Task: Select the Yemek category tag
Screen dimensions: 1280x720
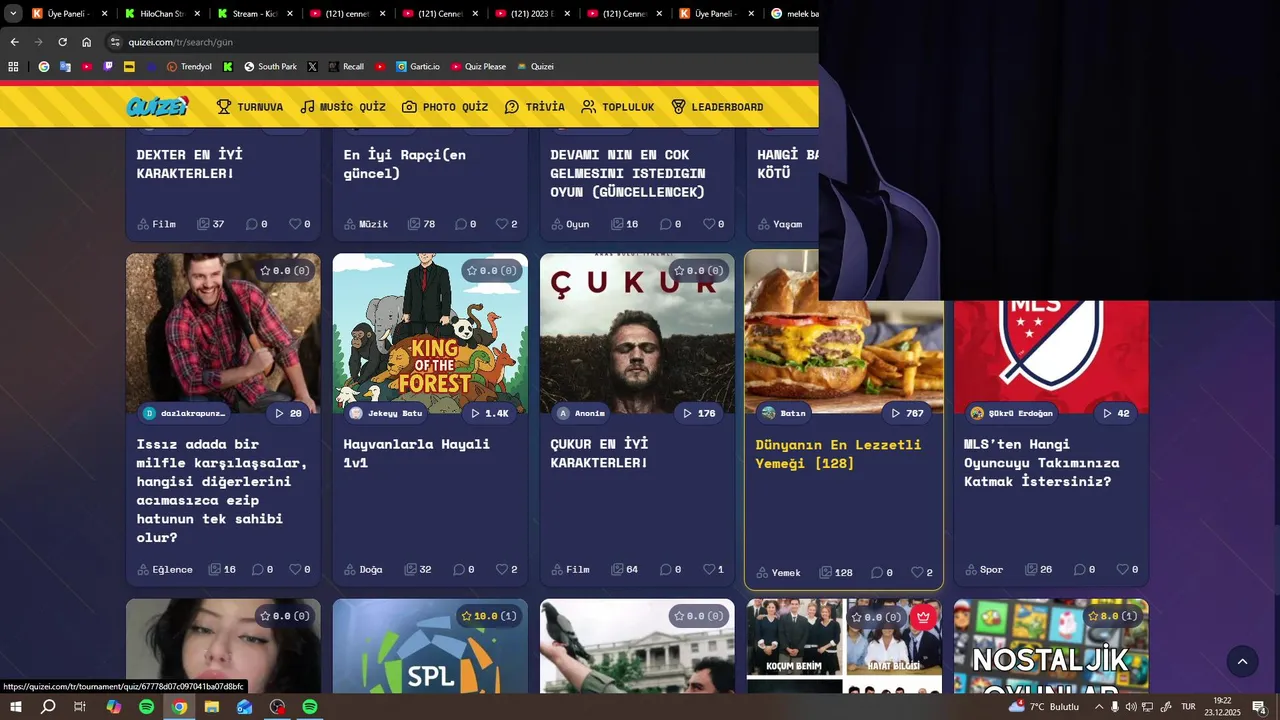Action: pyautogui.click(x=778, y=572)
